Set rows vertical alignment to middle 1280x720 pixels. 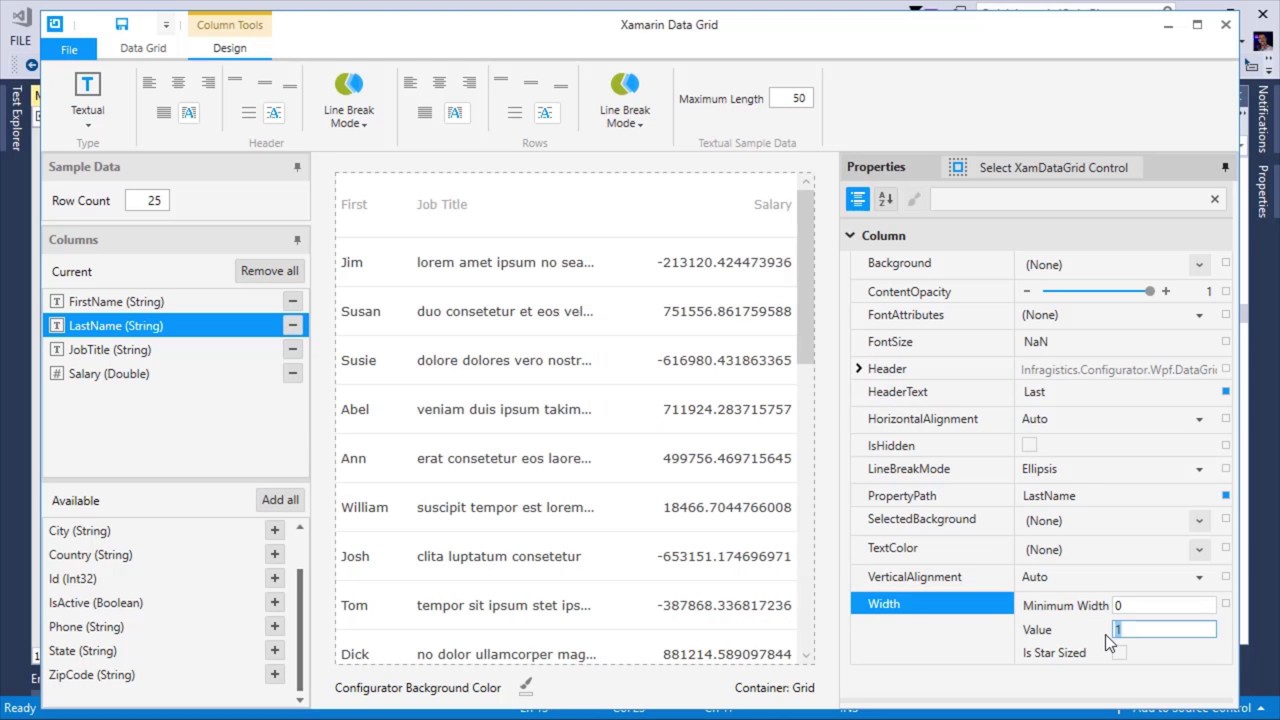(531, 83)
